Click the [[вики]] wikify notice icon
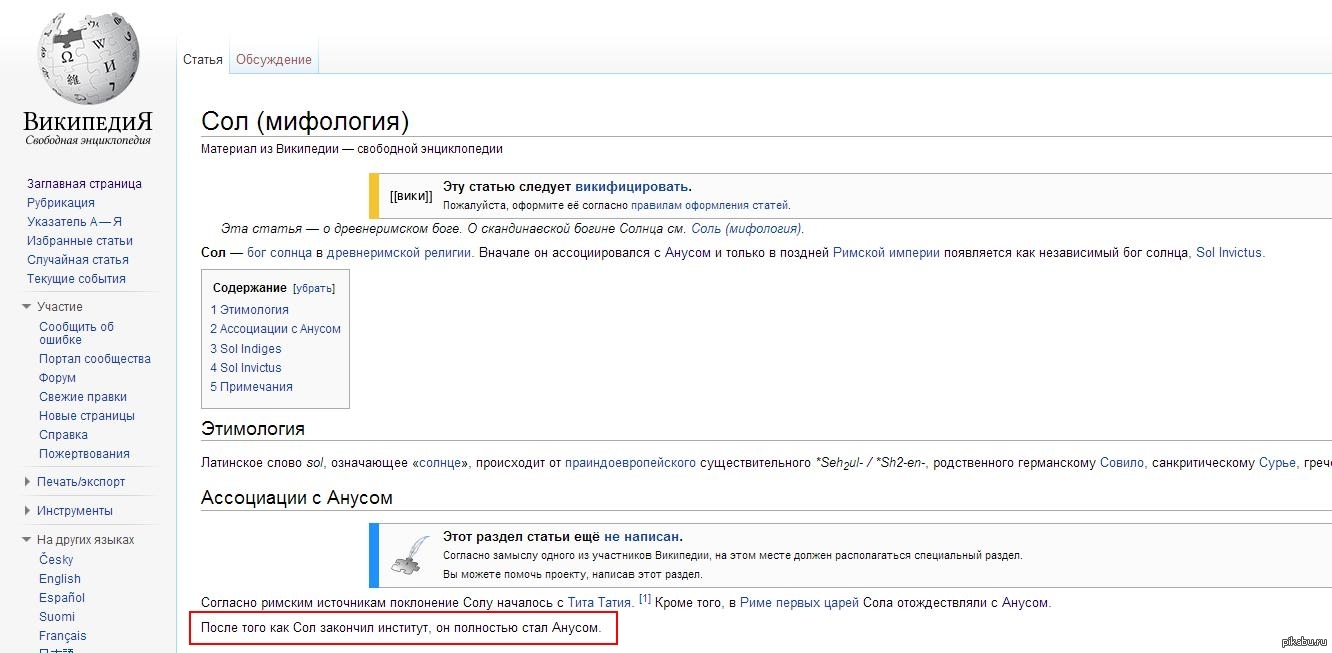This screenshot has width=1332, height=653. pos(411,196)
